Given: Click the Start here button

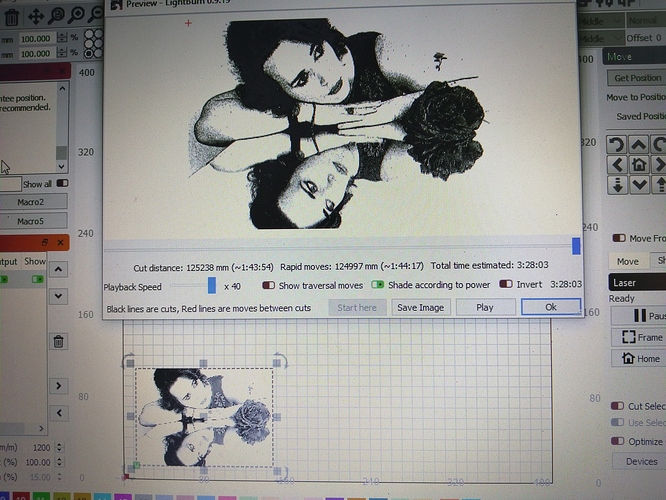Looking at the screenshot, I should coord(357,308).
